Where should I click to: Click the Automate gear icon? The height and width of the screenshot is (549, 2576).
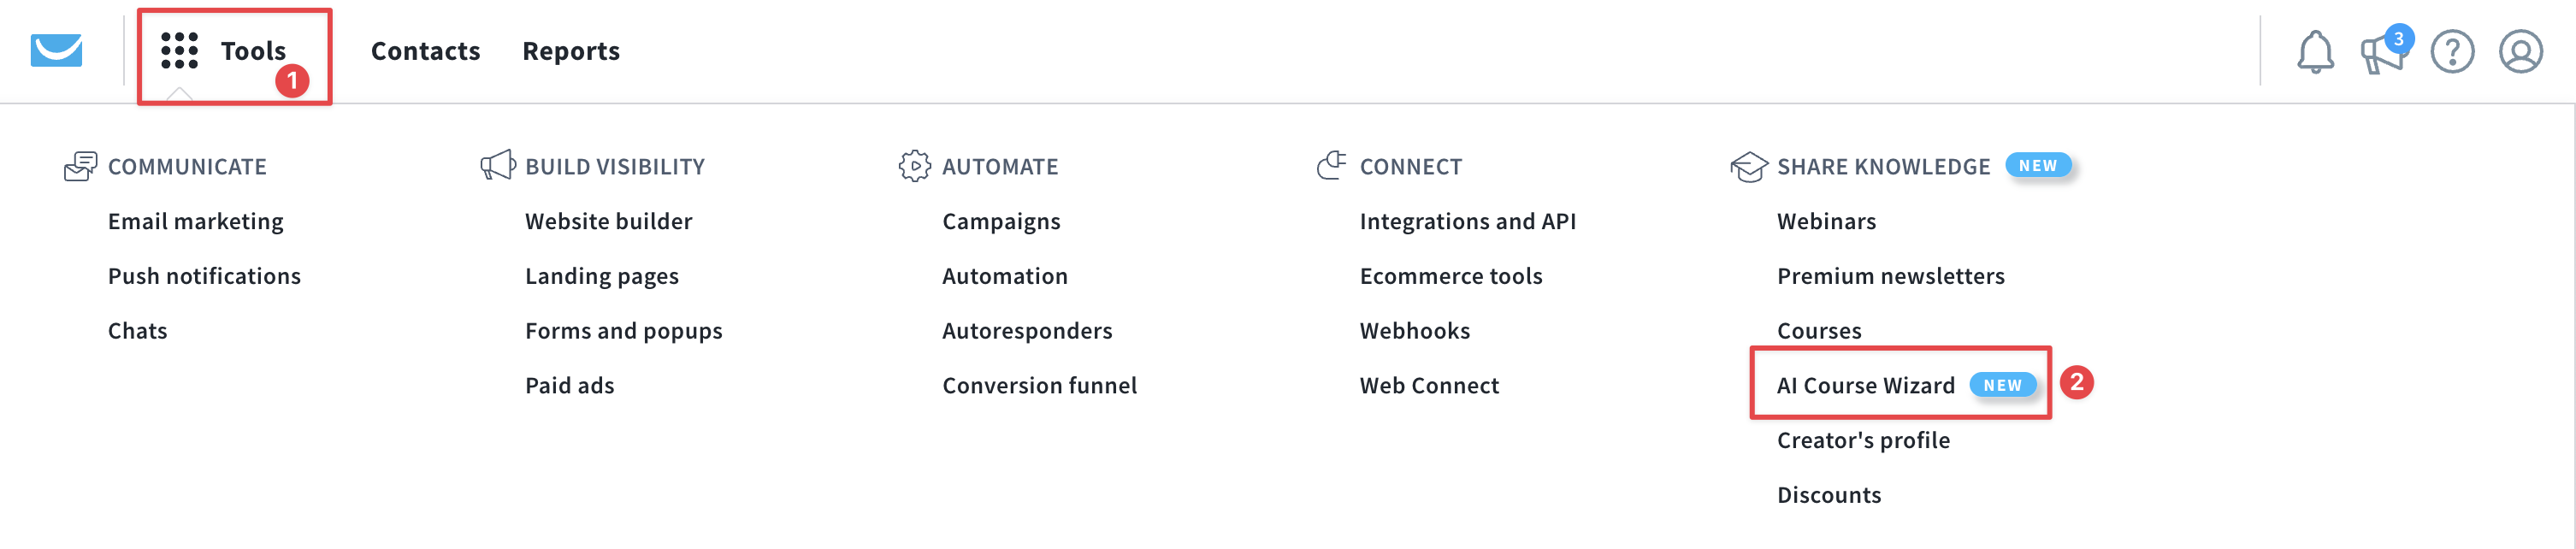pyautogui.click(x=915, y=166)
